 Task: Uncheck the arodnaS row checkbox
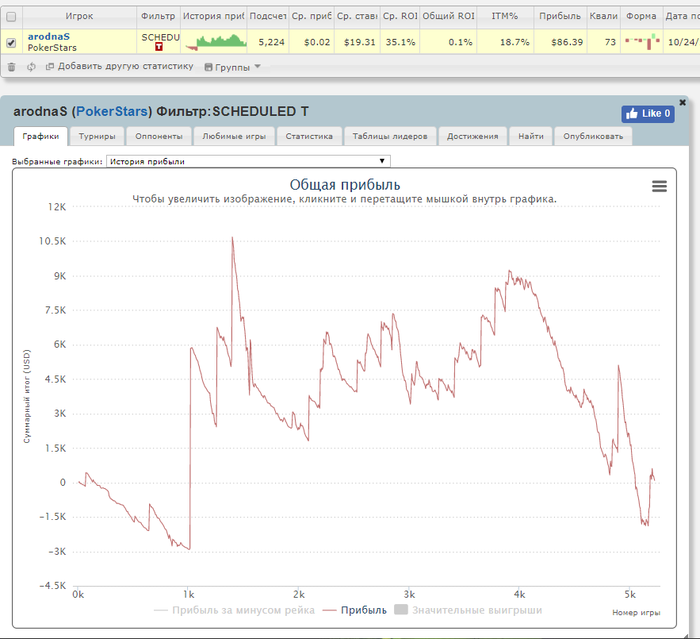coord(11,43)
